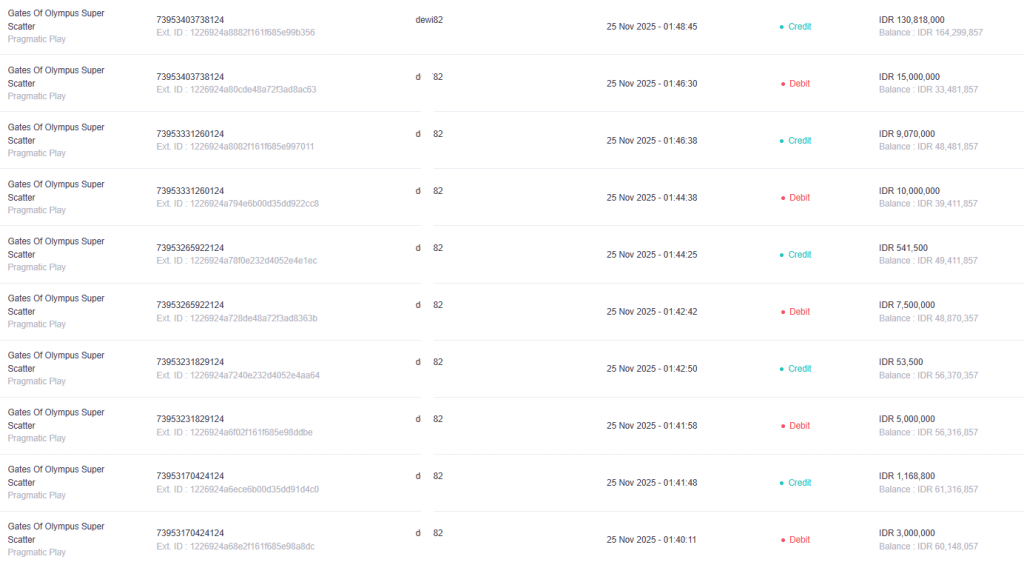The height and width of the screenshot is (565, 1024).
Task: Click the timestamp 25 Nov 2025 - 01:40:11
Action: pos(652,540)
